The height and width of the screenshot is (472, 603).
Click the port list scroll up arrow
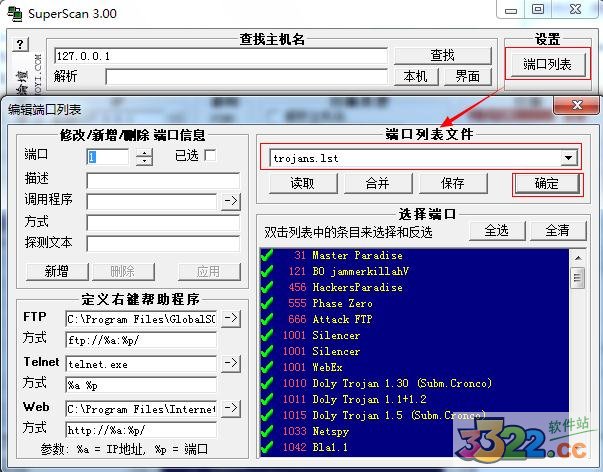(x=578, y=258)
